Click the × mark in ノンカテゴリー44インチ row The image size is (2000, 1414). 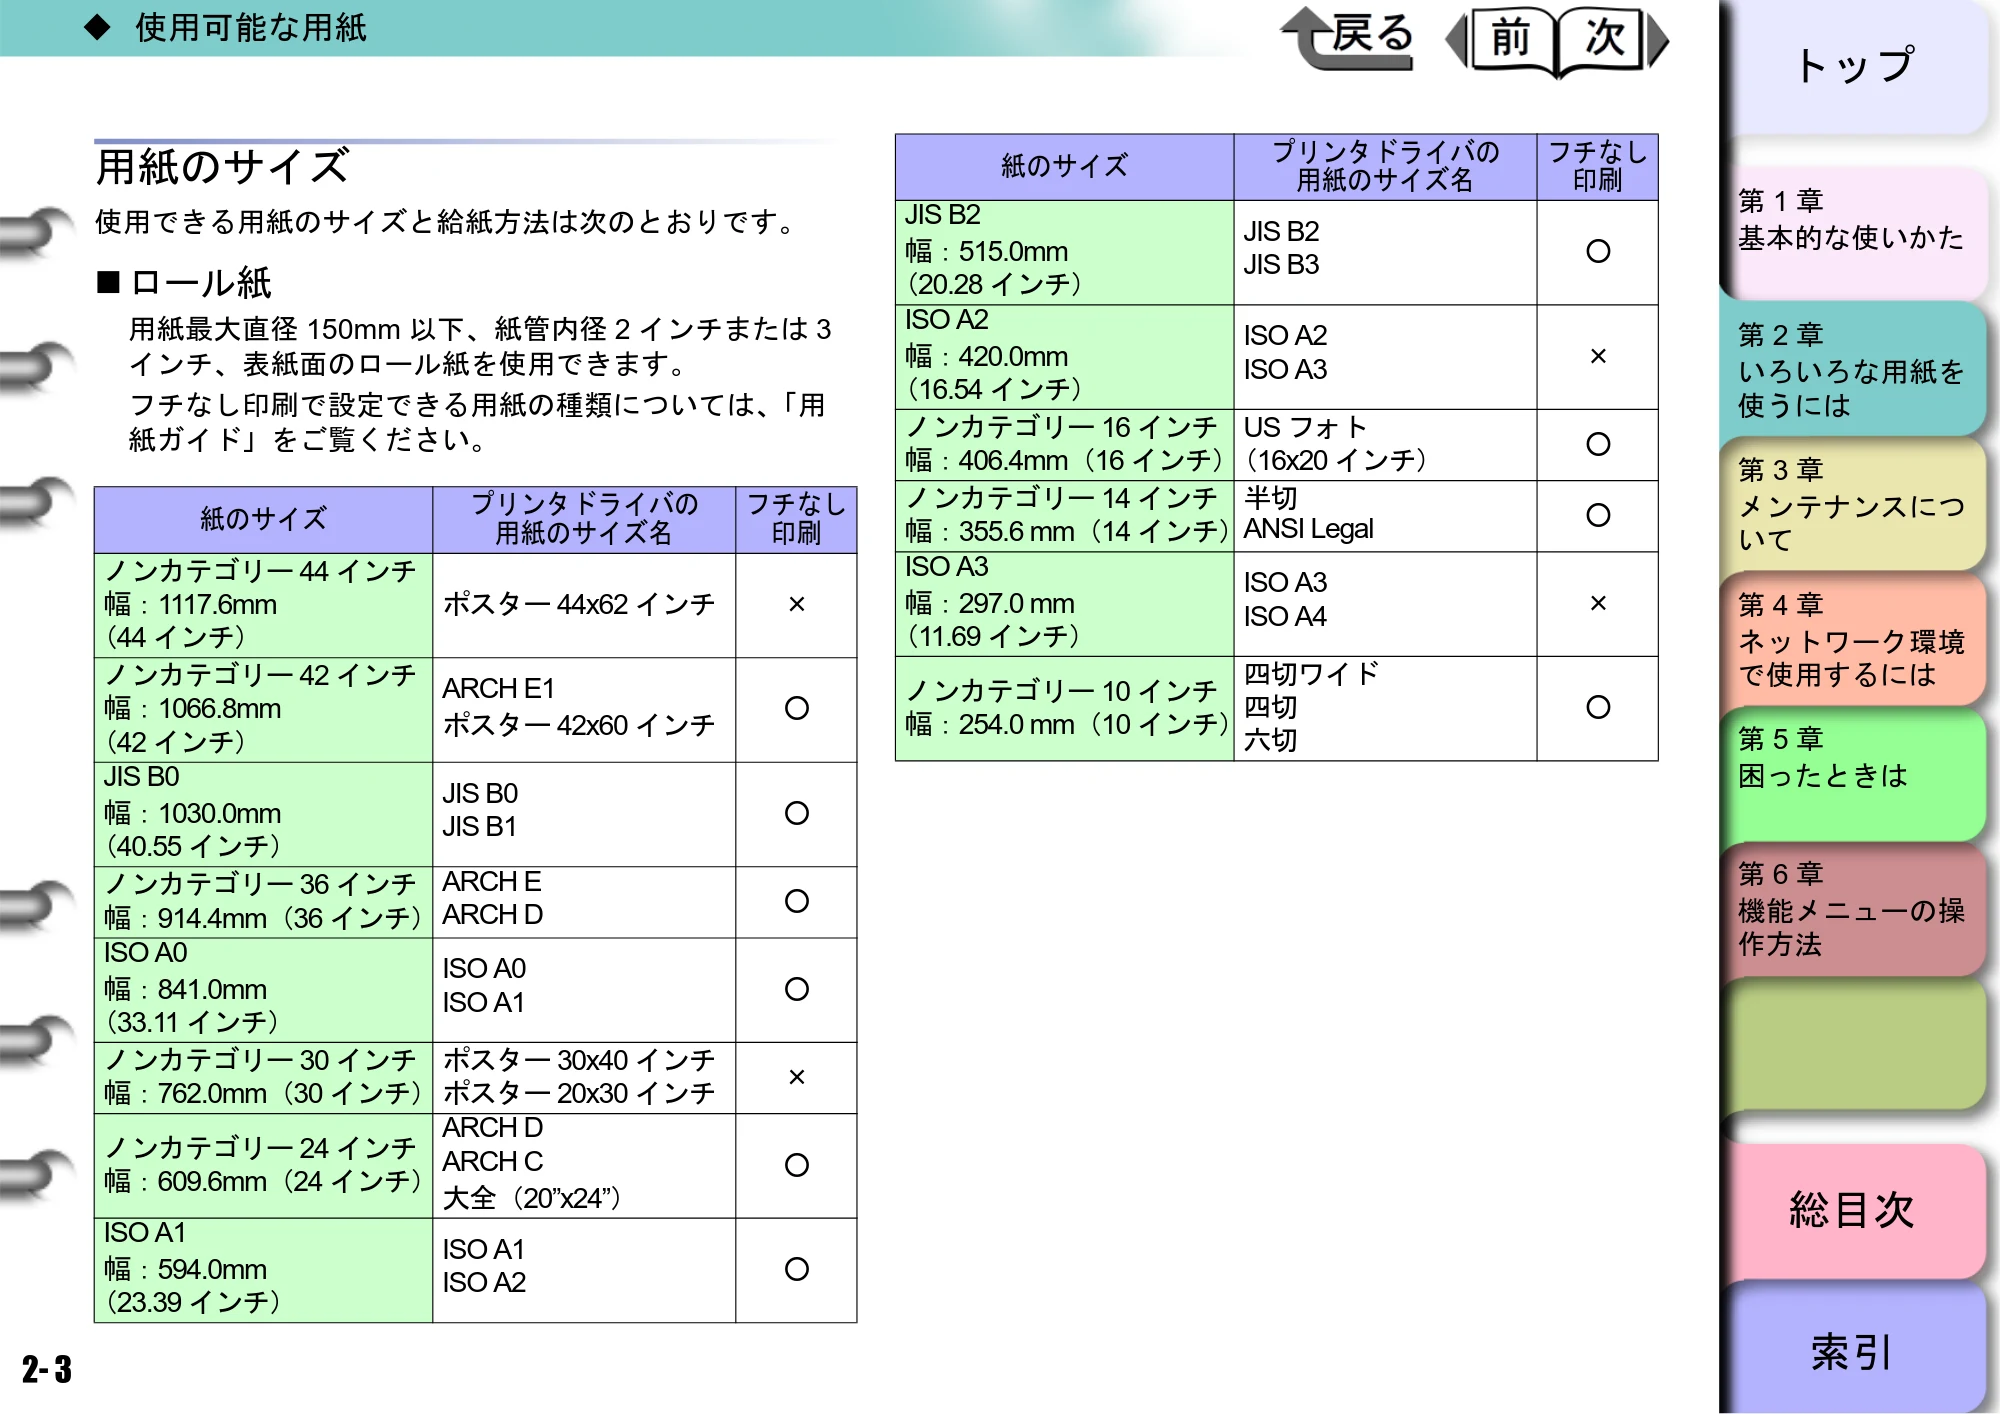point(797,604)
